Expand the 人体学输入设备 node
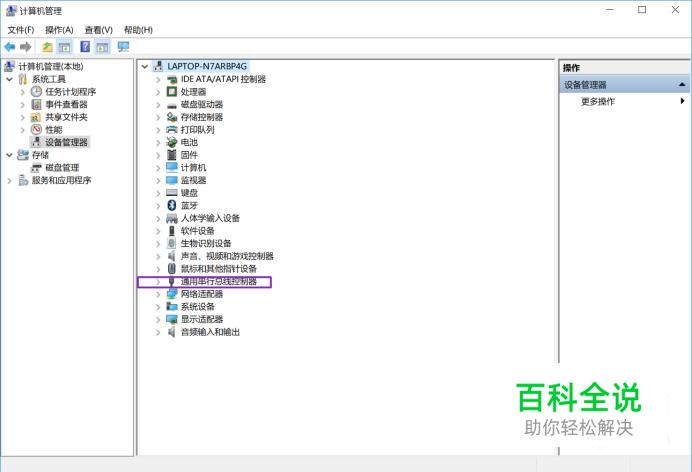692x472 pixels. tap(158, 218)
